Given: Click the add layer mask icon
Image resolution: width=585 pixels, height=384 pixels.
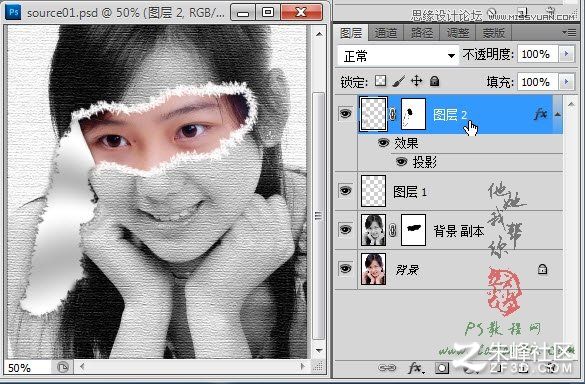Looking at the screenshot, I should [x=442, y=368].
